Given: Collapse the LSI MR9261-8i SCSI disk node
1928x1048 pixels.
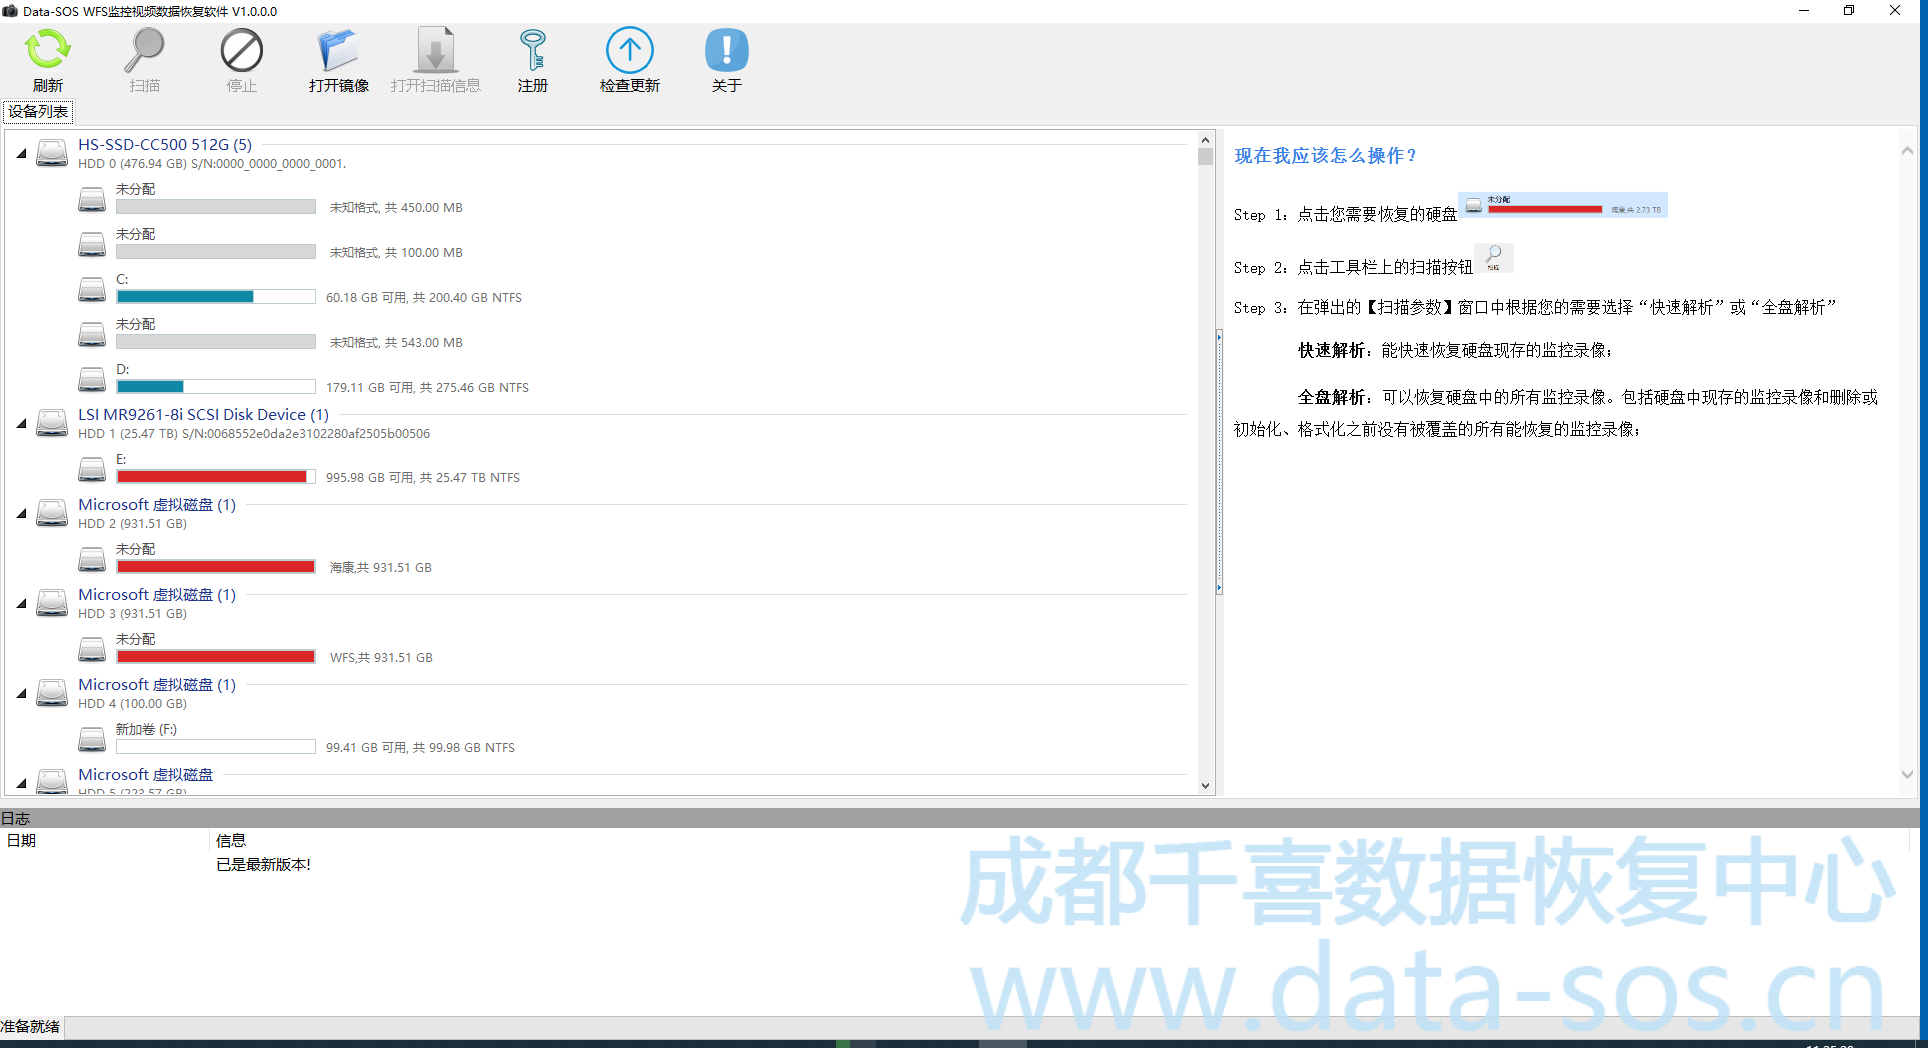Looking at the screenshot, I should 21,424.
